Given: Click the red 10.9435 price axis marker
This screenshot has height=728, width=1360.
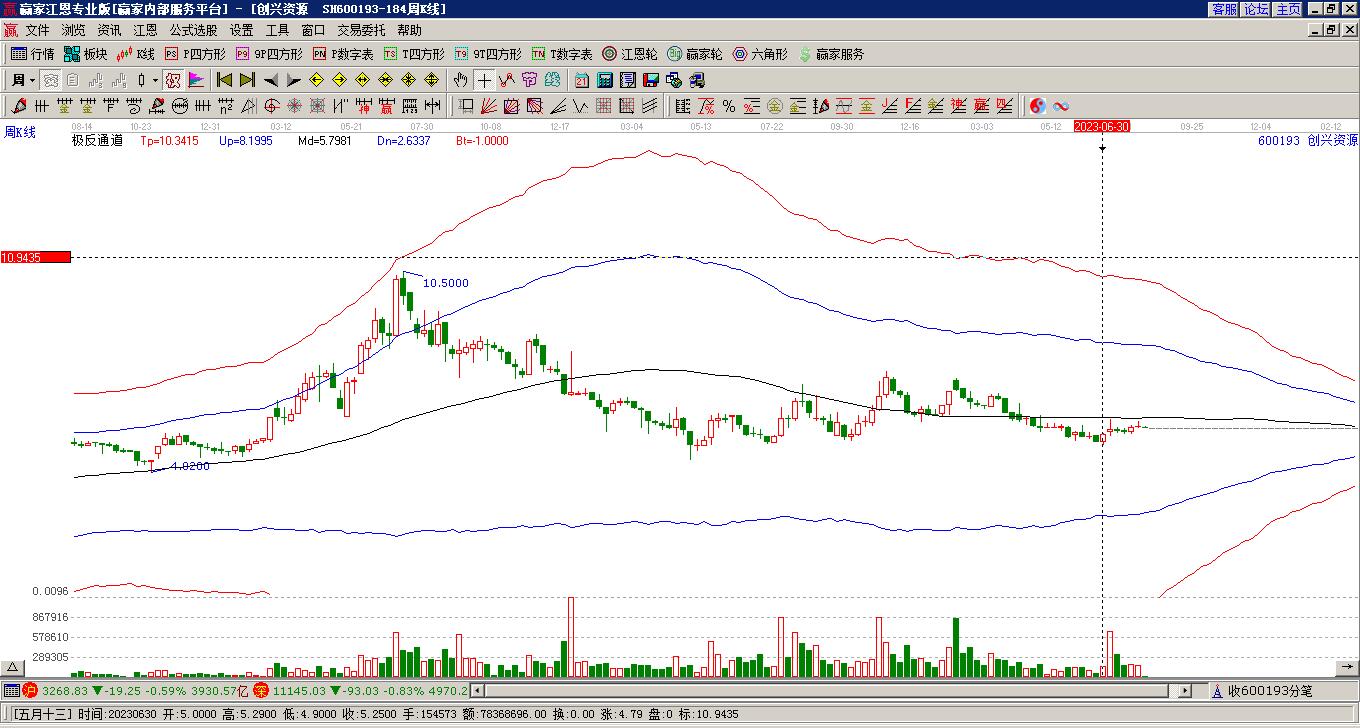Looking at the screenshot, I should [36, 257].
